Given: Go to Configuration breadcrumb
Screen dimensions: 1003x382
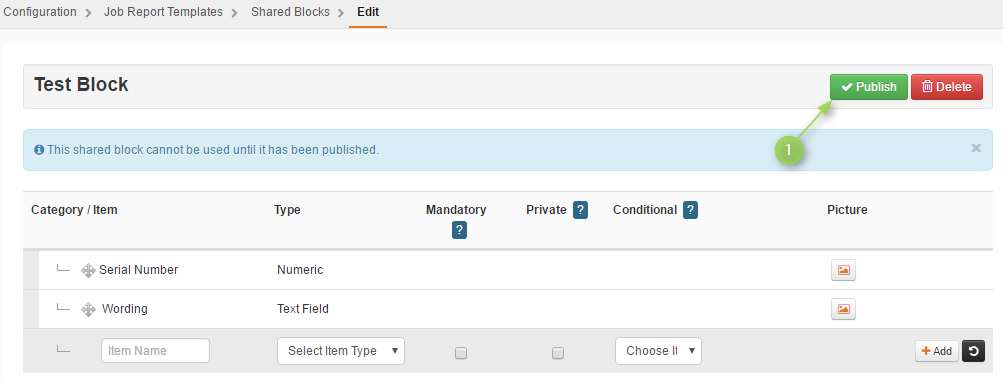Looking at the screenshot, I should (40, 12).
